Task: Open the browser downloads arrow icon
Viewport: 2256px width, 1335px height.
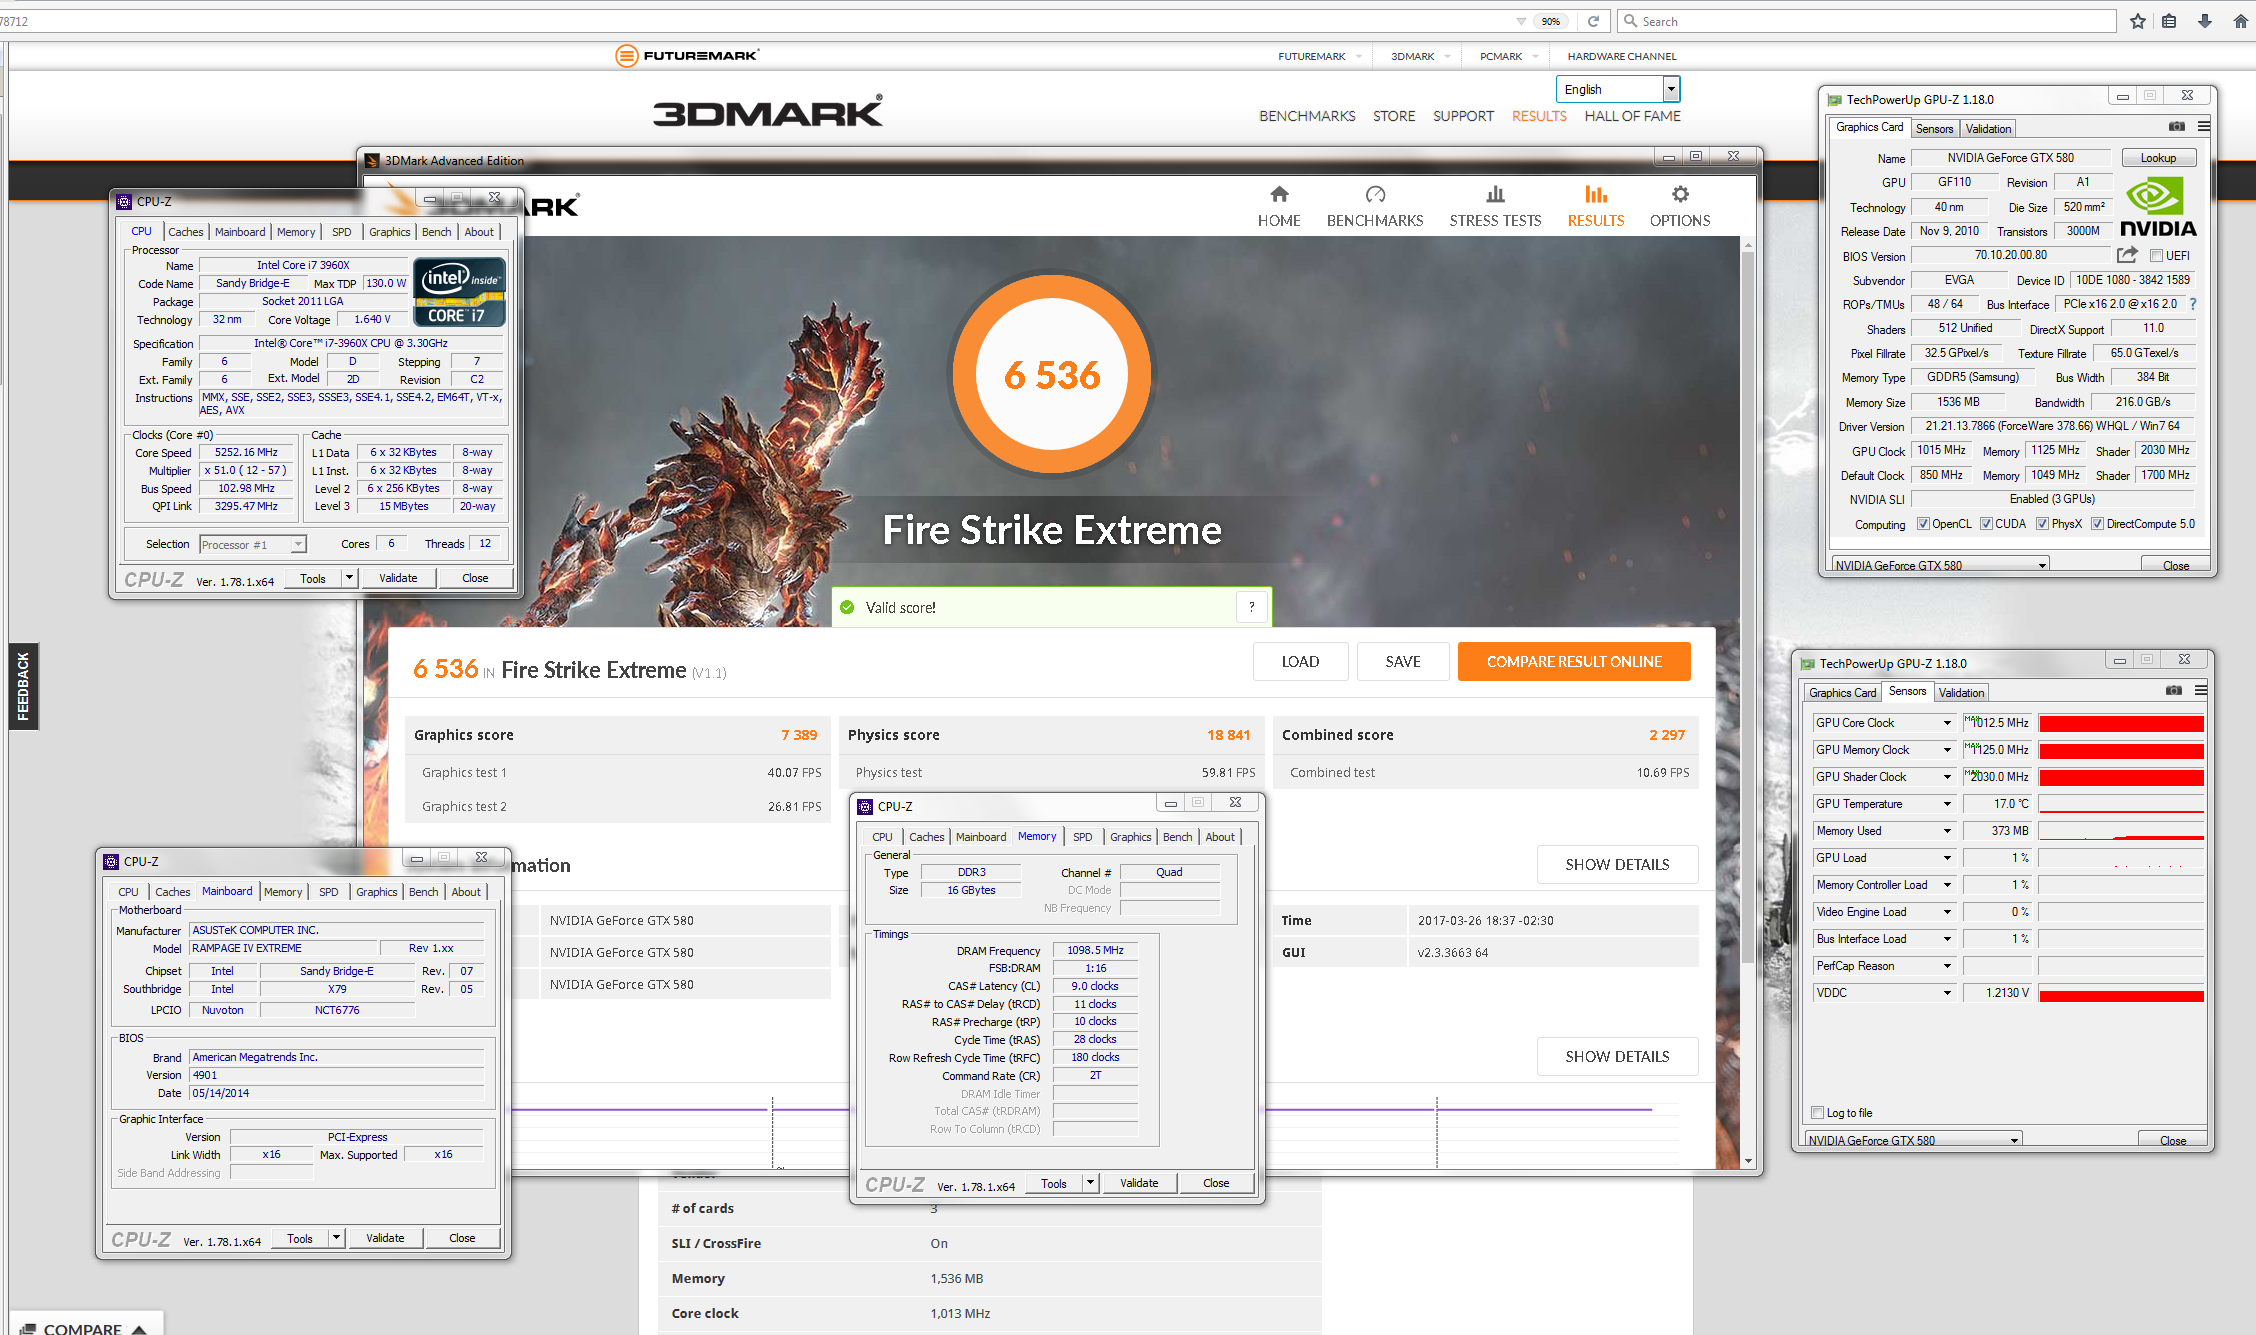Action: point(2204,21)
